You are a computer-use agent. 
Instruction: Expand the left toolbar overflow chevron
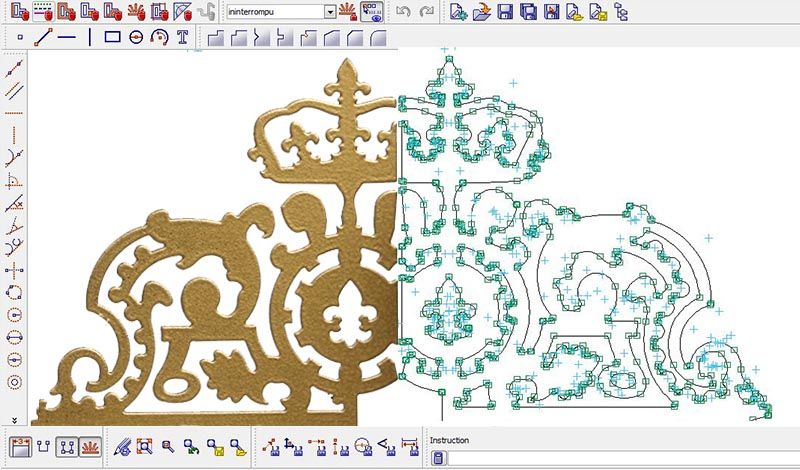(x=14, y=419)
